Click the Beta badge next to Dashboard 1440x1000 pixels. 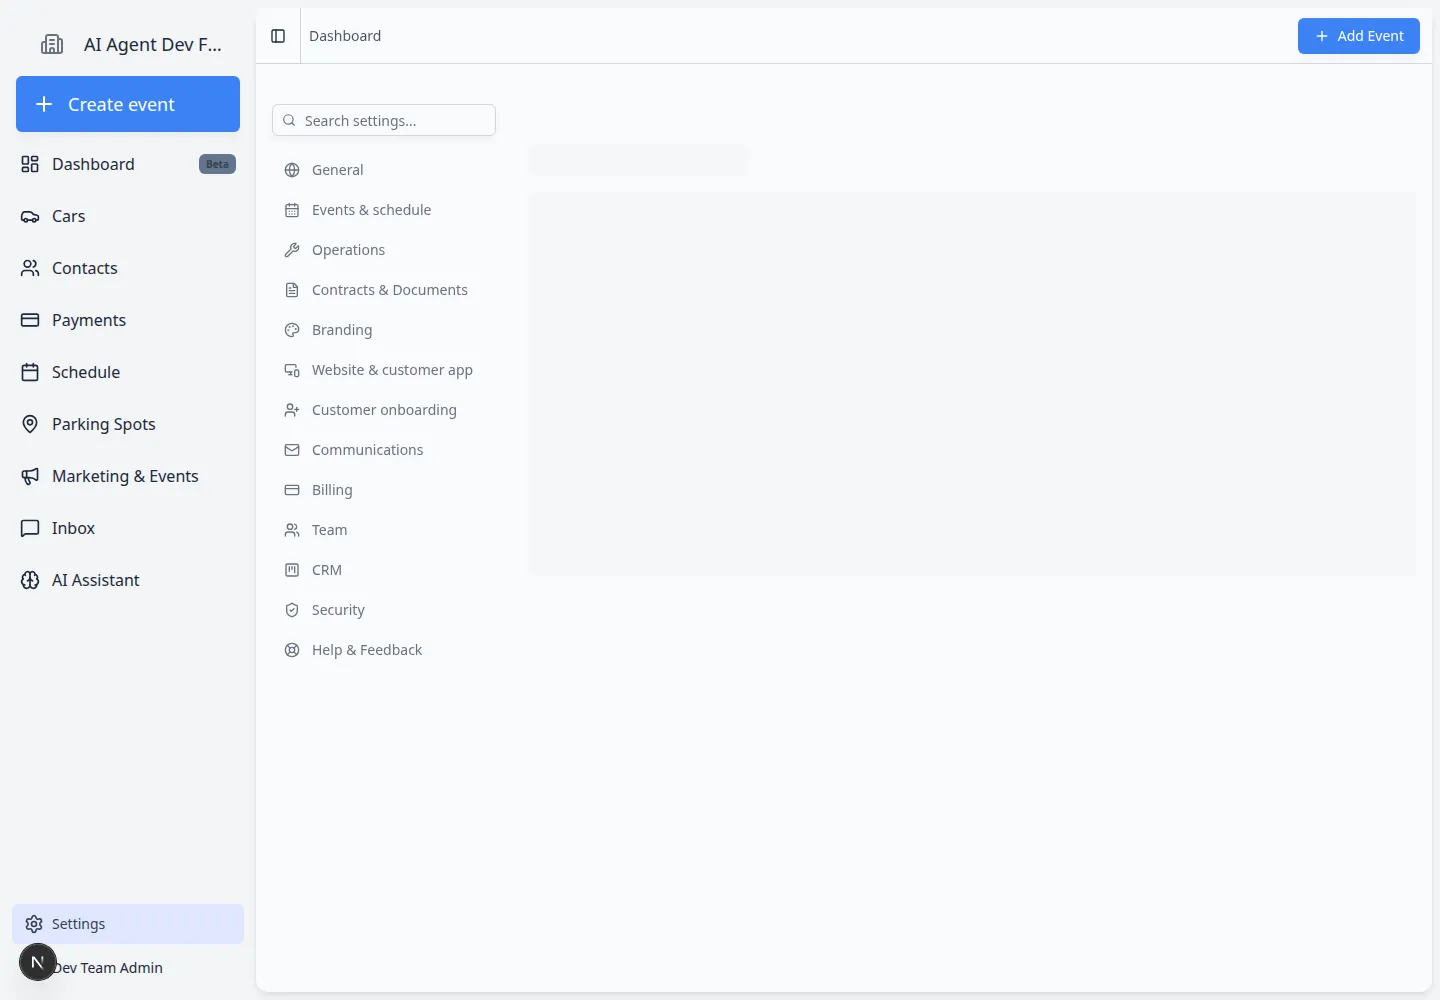tap(217, 164)
